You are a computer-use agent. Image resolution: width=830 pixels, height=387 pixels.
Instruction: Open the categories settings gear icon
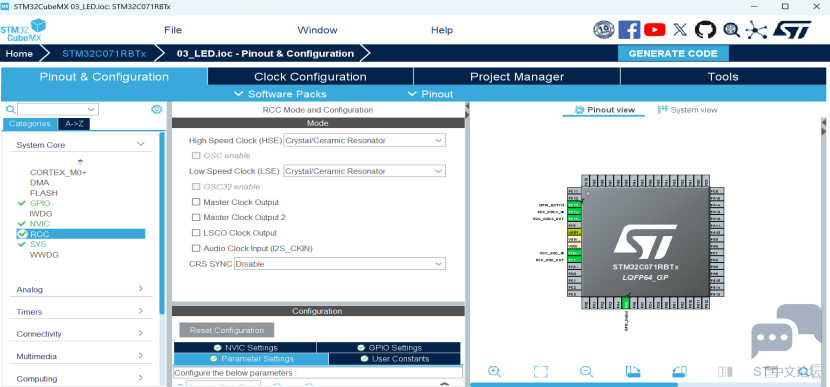tap(156, 110)
